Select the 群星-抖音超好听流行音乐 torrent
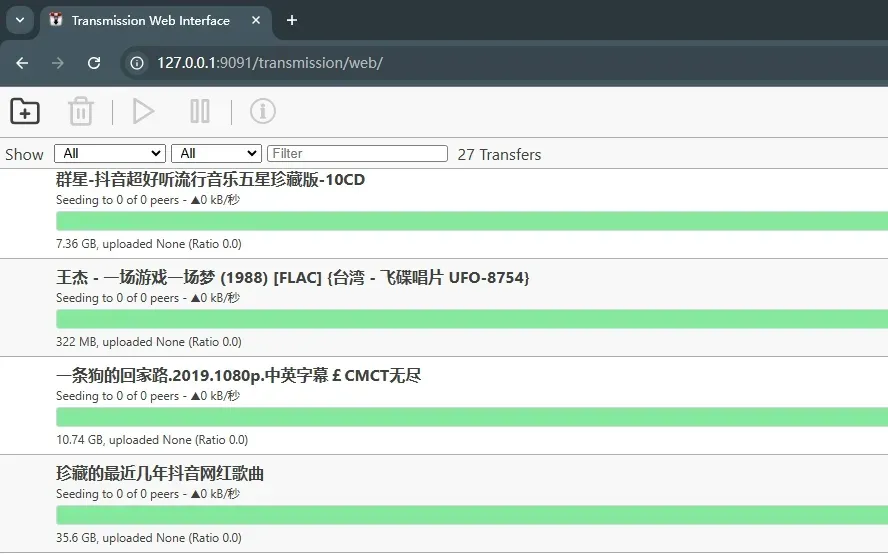 pos(210,180)
